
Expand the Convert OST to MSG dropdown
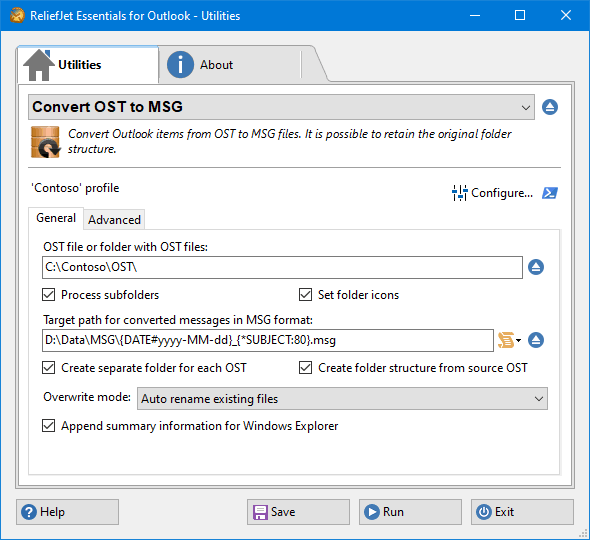coord(281,107)
